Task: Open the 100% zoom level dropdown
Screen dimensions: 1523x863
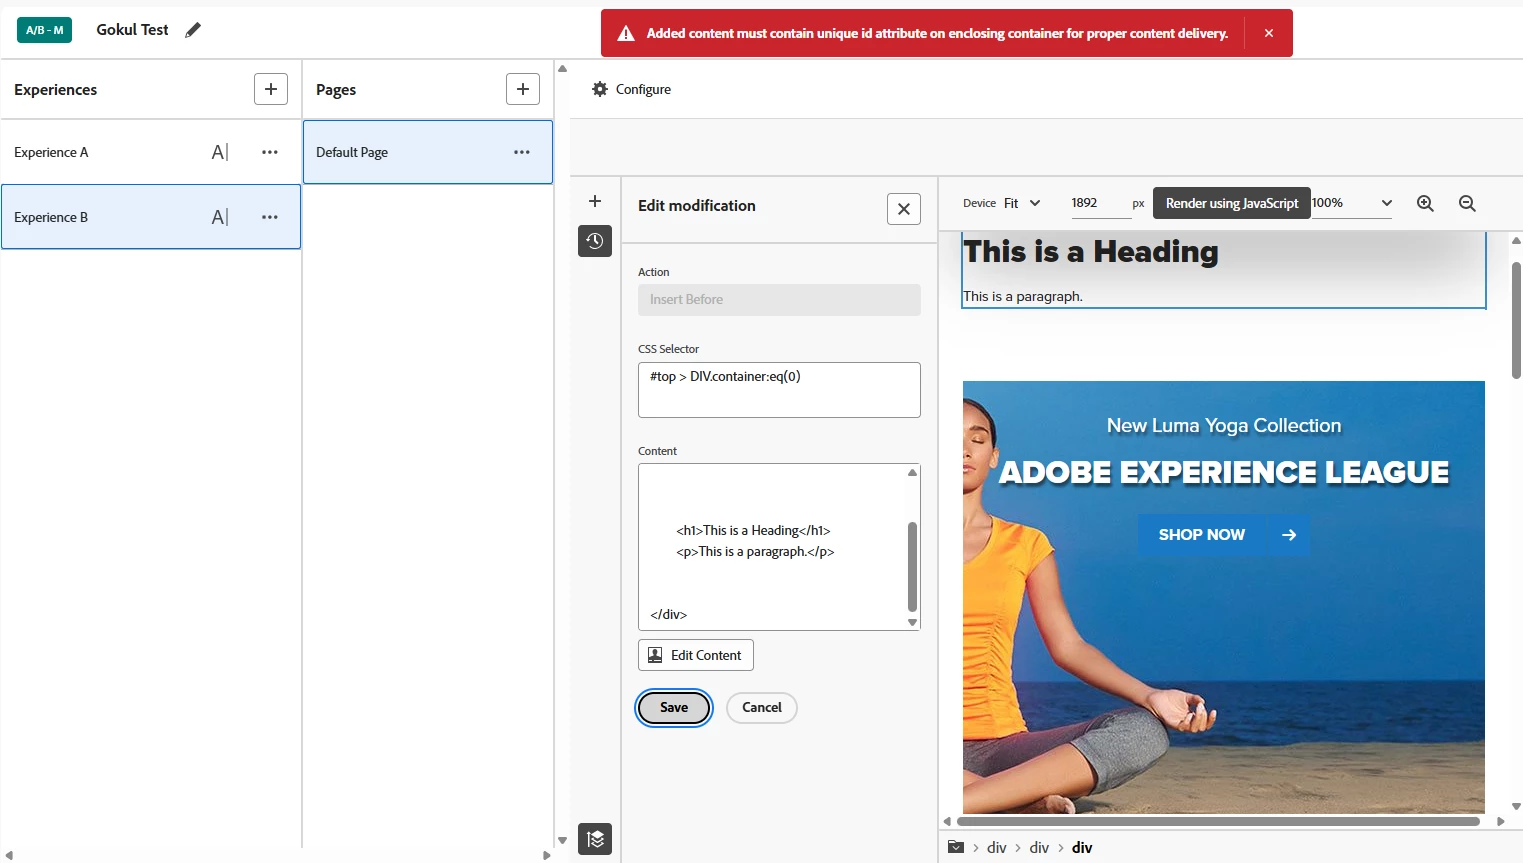Action: [1352, 203]
